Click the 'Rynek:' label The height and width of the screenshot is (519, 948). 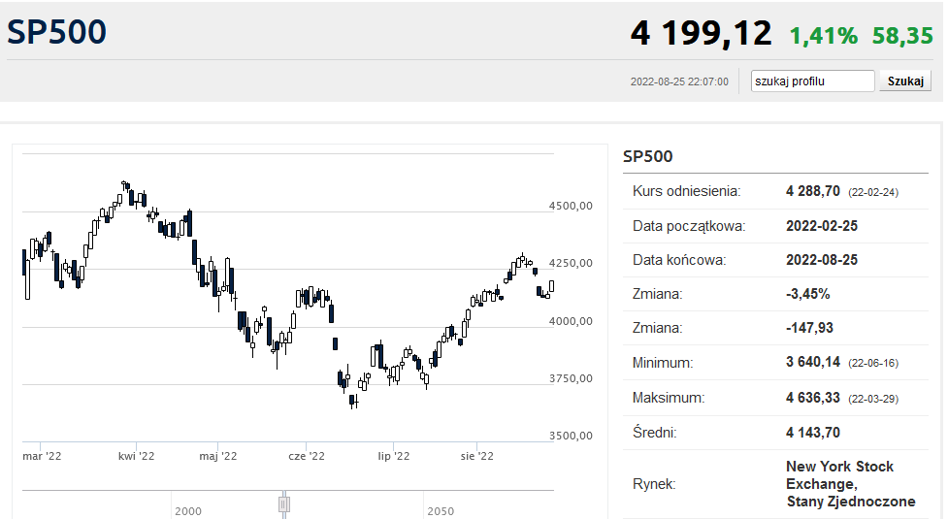coord(654,484)
